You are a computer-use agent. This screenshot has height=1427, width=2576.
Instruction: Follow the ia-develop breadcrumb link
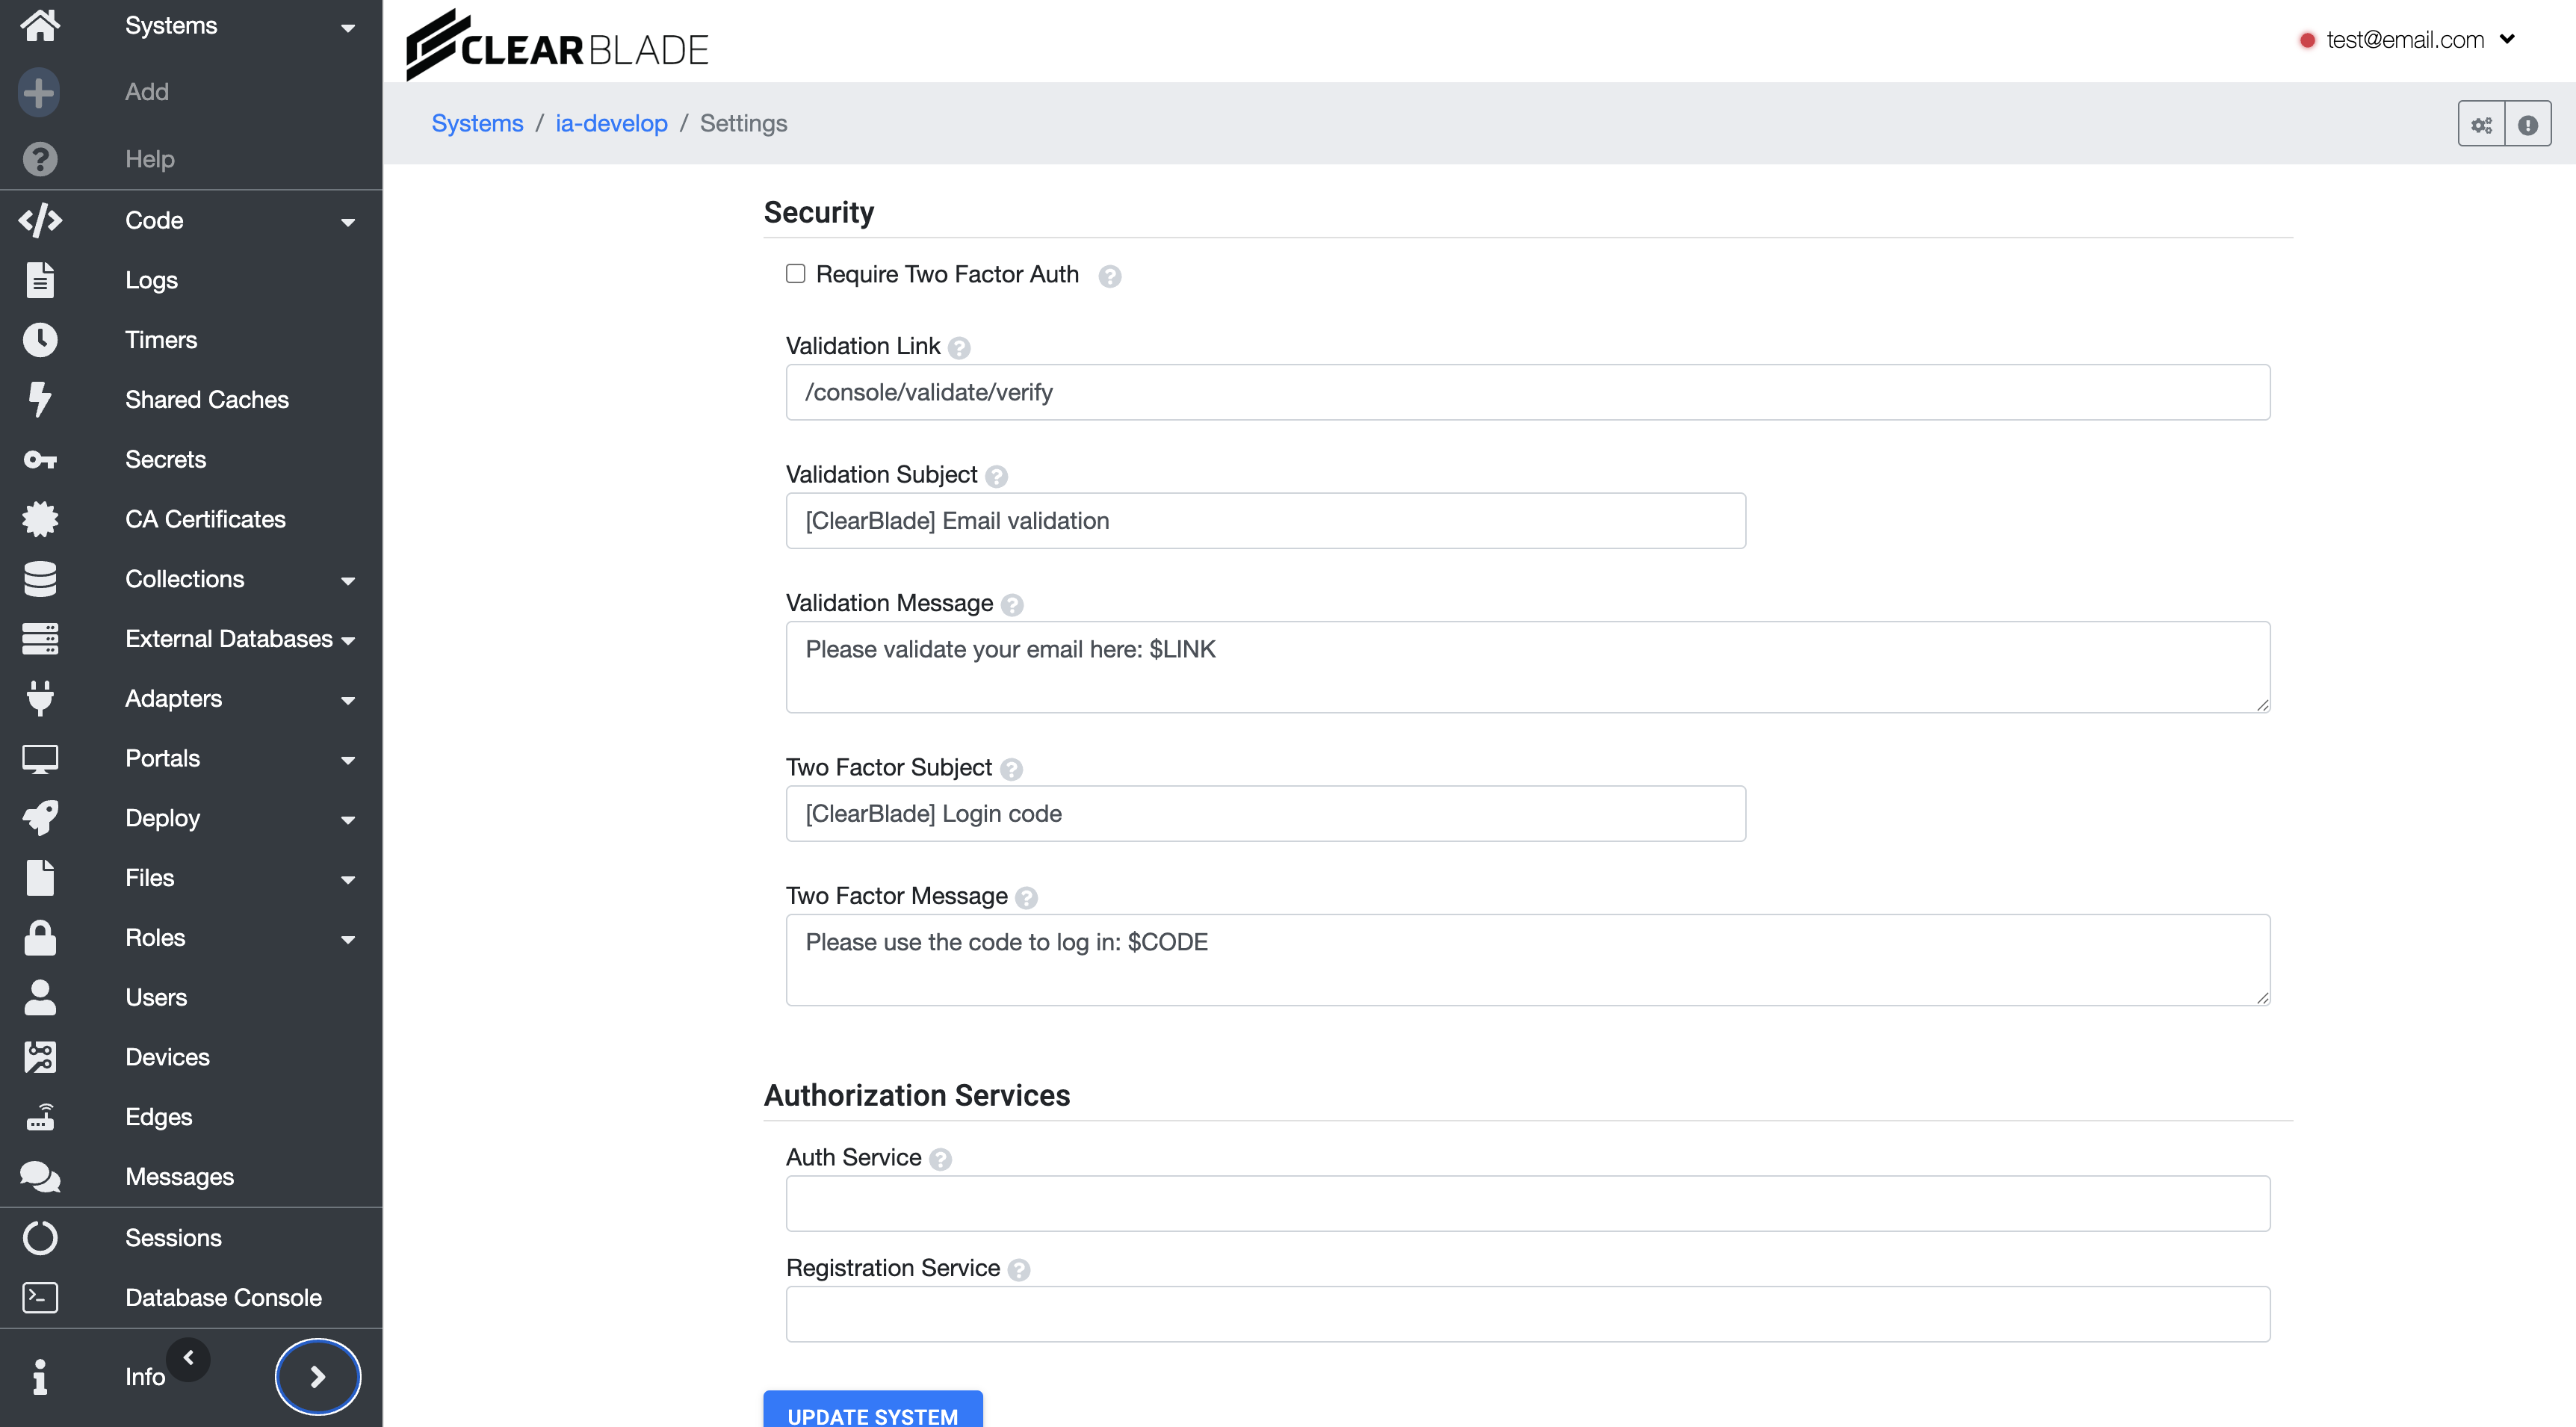click(x=611, y=123)
